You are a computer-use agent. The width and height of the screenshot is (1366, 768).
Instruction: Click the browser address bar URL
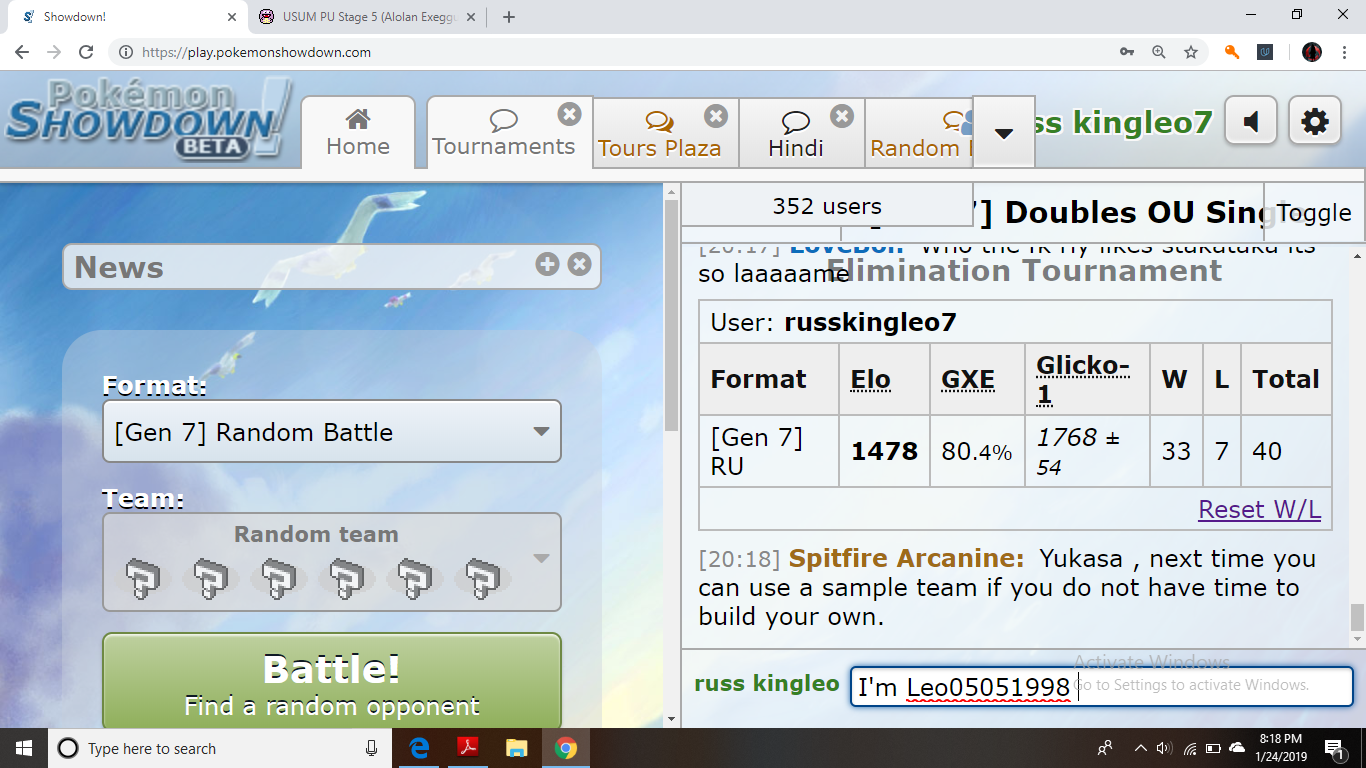tap(256, 52)
